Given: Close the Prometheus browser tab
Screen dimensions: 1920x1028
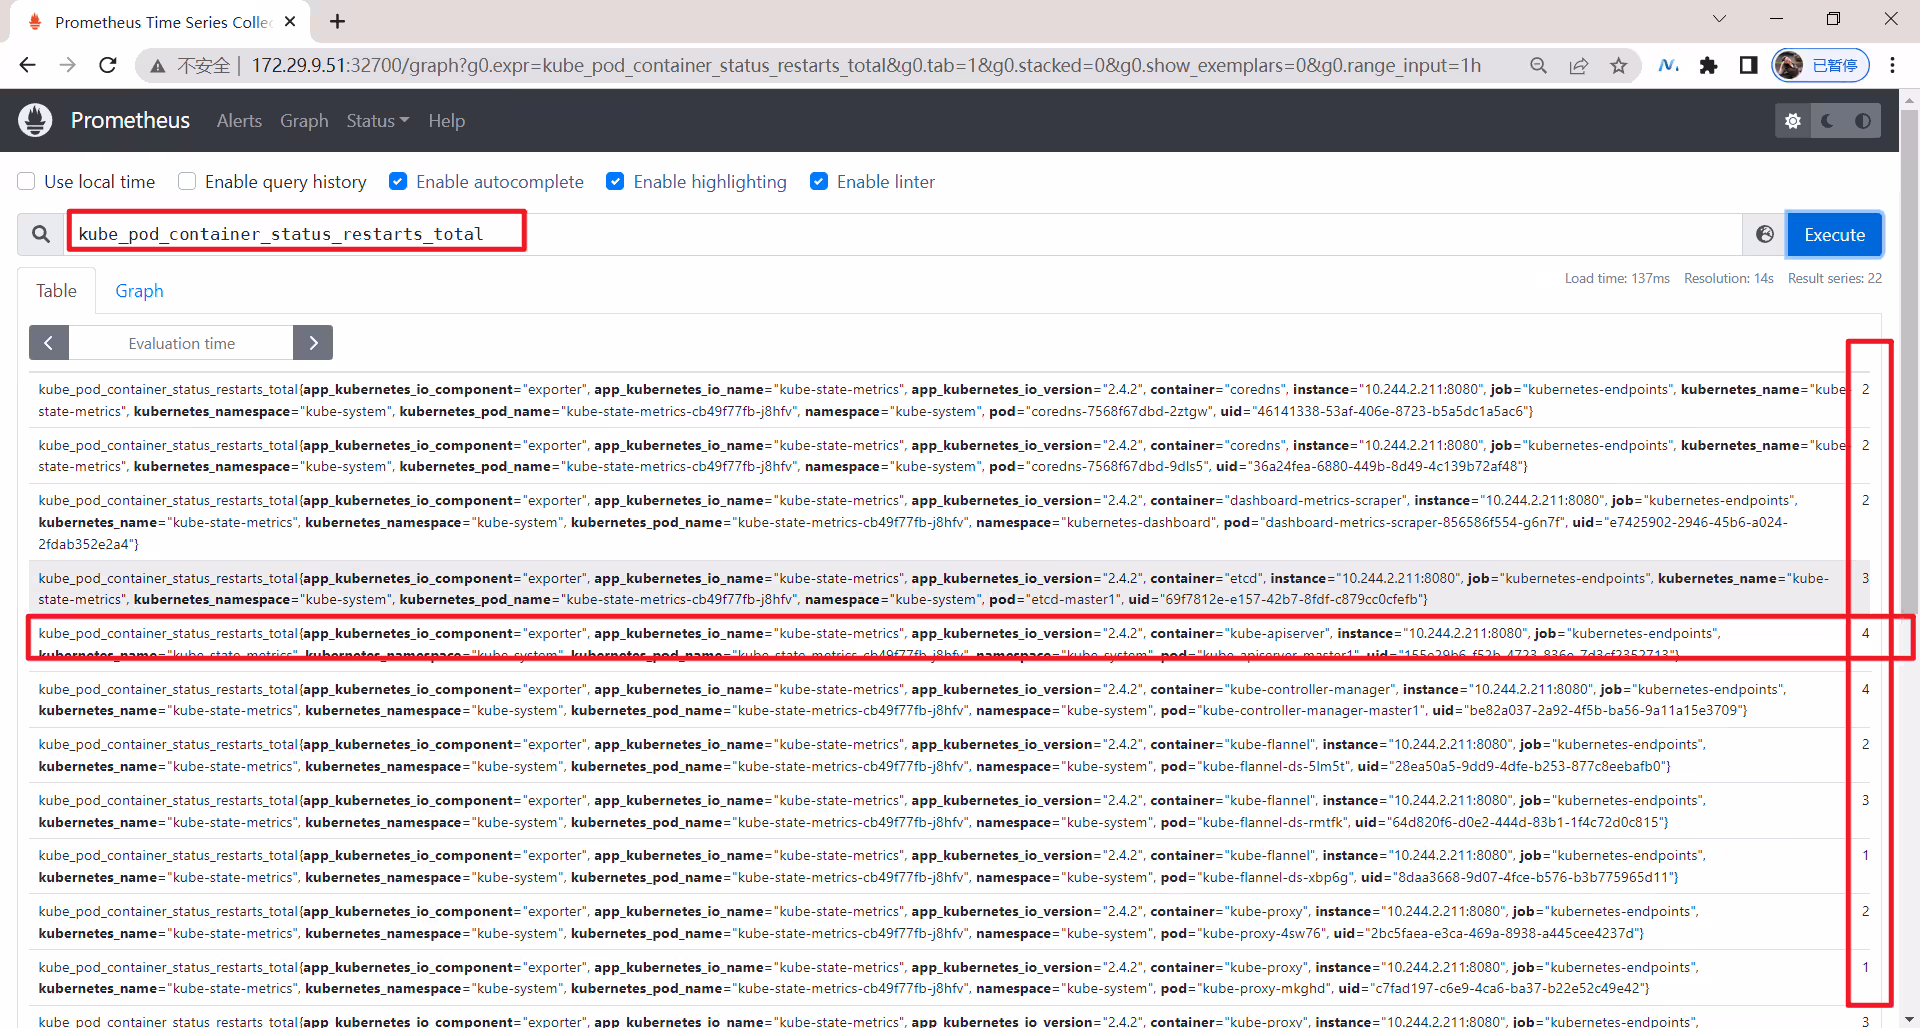Looking at the screenshot, I should (x=290, y=21).
